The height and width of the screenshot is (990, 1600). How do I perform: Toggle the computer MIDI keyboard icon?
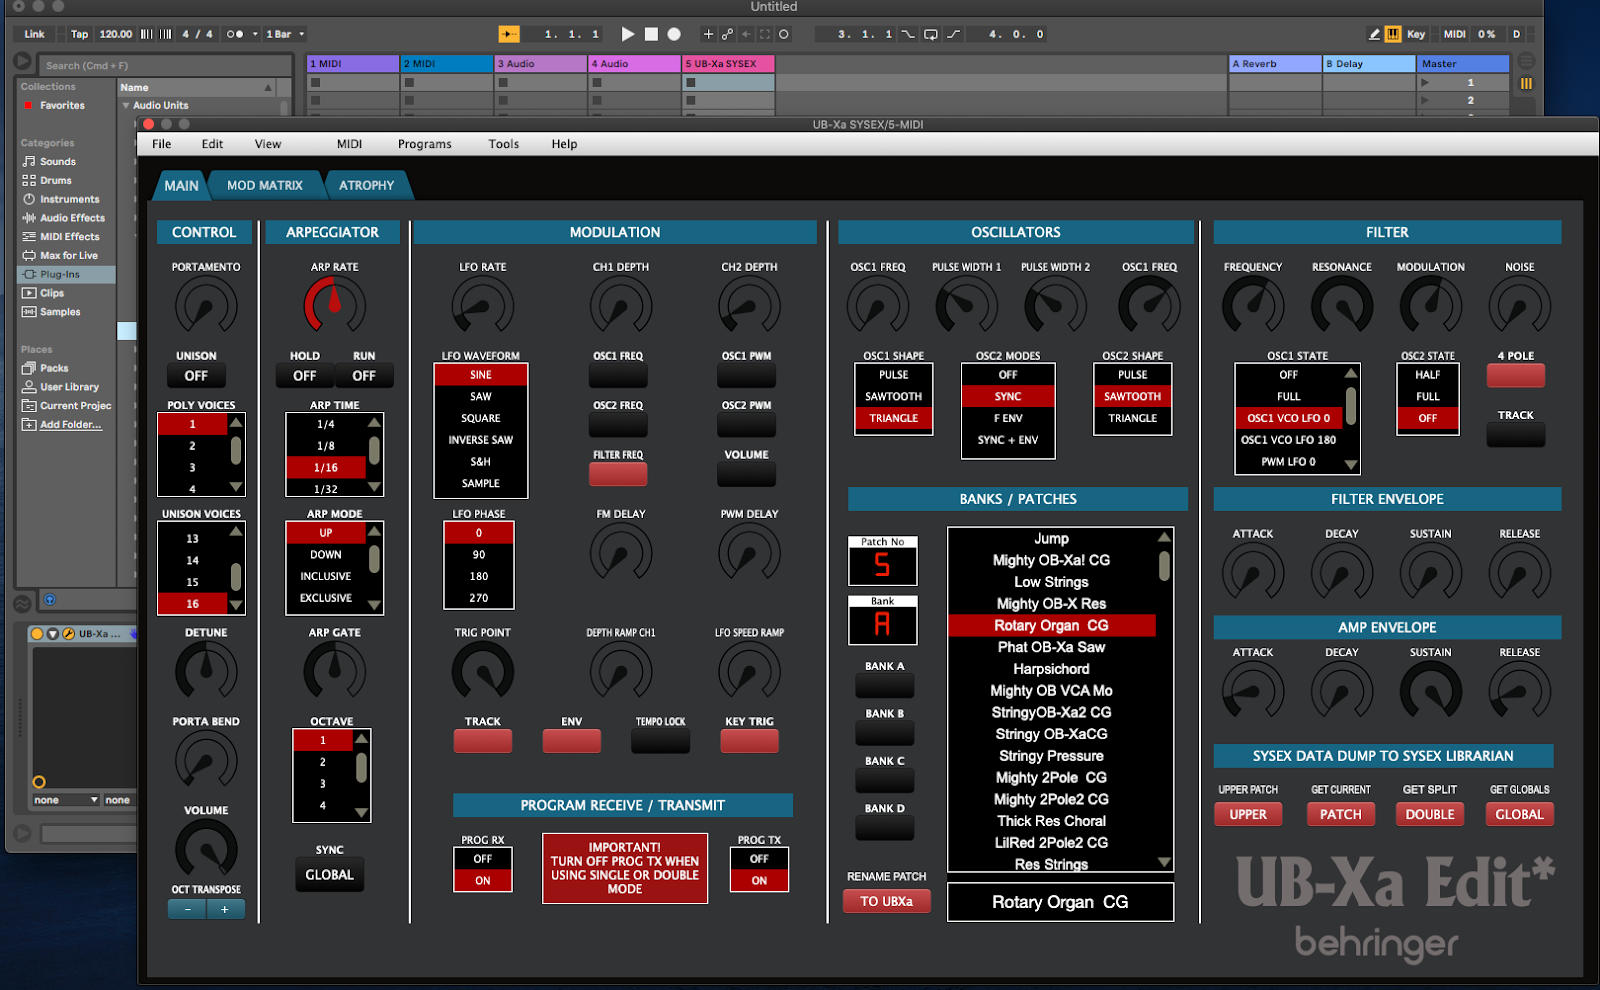click(1393, 34)
